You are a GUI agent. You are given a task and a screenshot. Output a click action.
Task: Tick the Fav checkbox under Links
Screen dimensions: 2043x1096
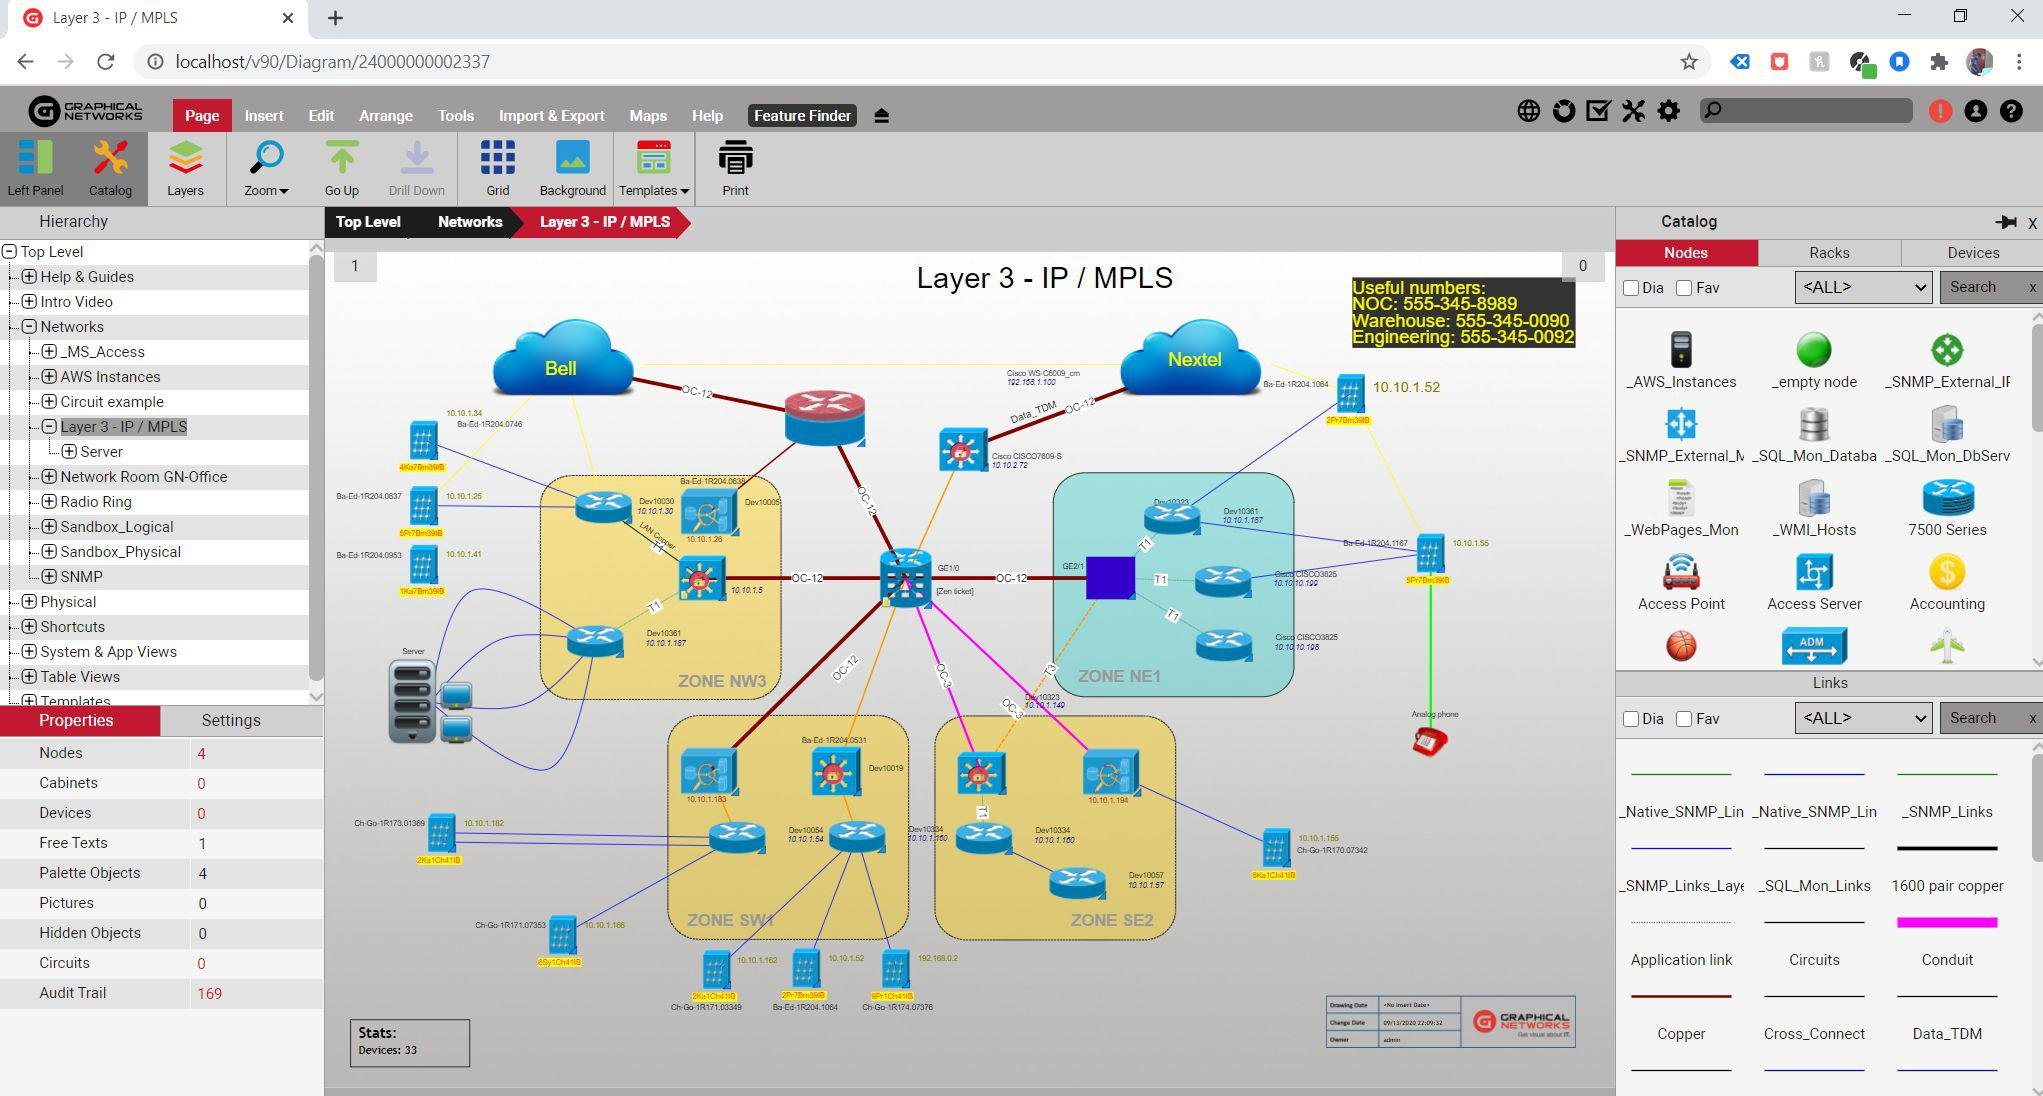click(x=1684, y=719)
